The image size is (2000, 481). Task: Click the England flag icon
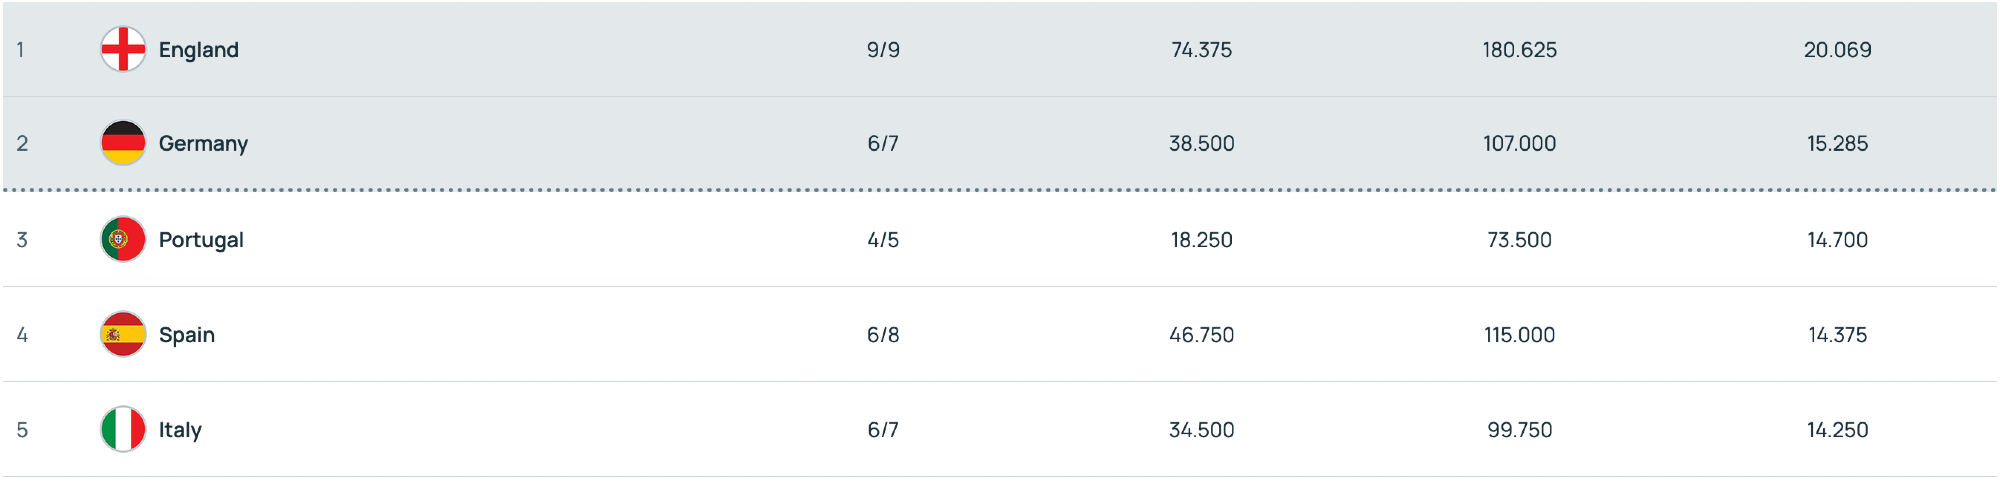pos(123,49)
